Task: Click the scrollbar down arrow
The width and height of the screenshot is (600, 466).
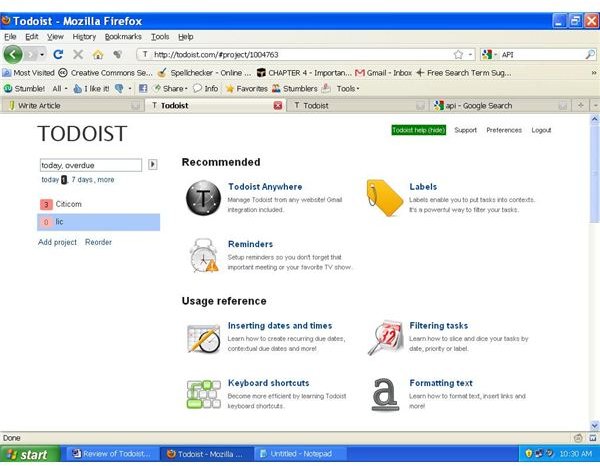Action: coord(595,425)
